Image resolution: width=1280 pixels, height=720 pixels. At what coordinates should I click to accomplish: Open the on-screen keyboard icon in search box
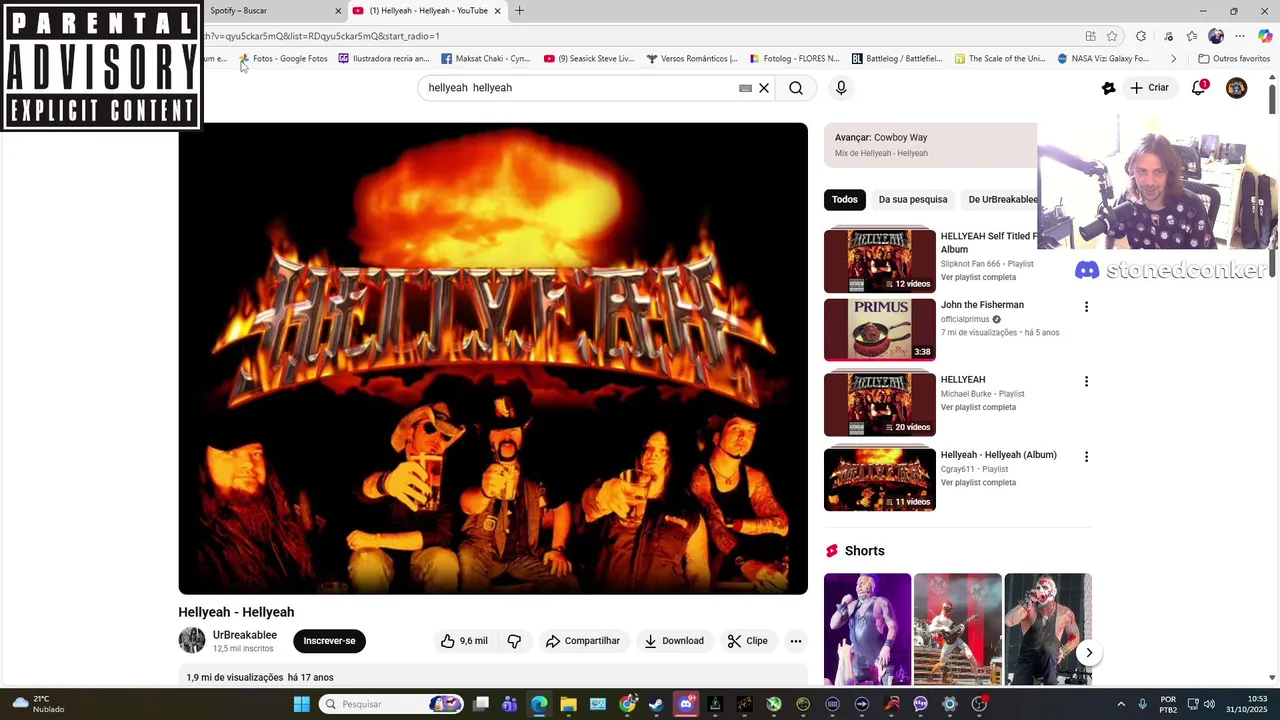(745, 88)
